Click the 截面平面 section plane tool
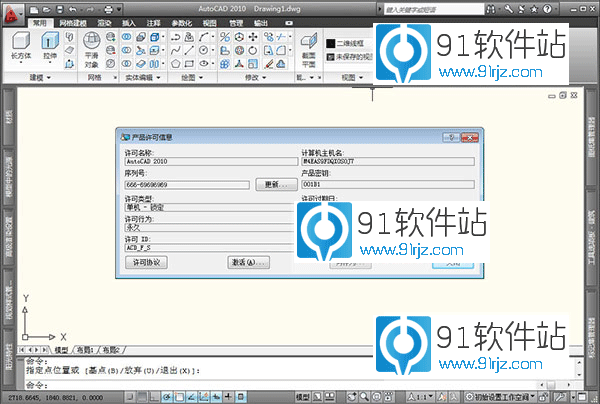The height and width of the screenshot is (404, 600). click(x=308, y=50)
